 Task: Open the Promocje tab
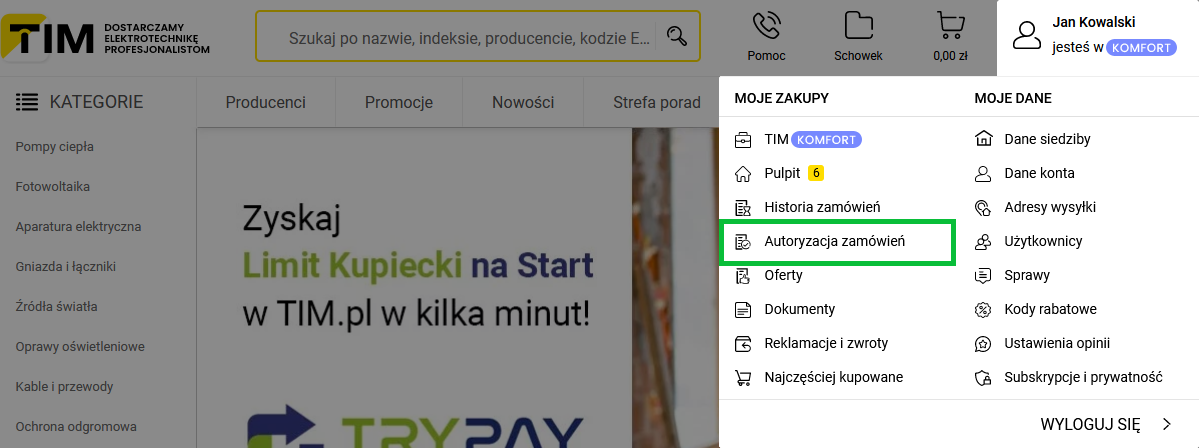click(398, 102)
